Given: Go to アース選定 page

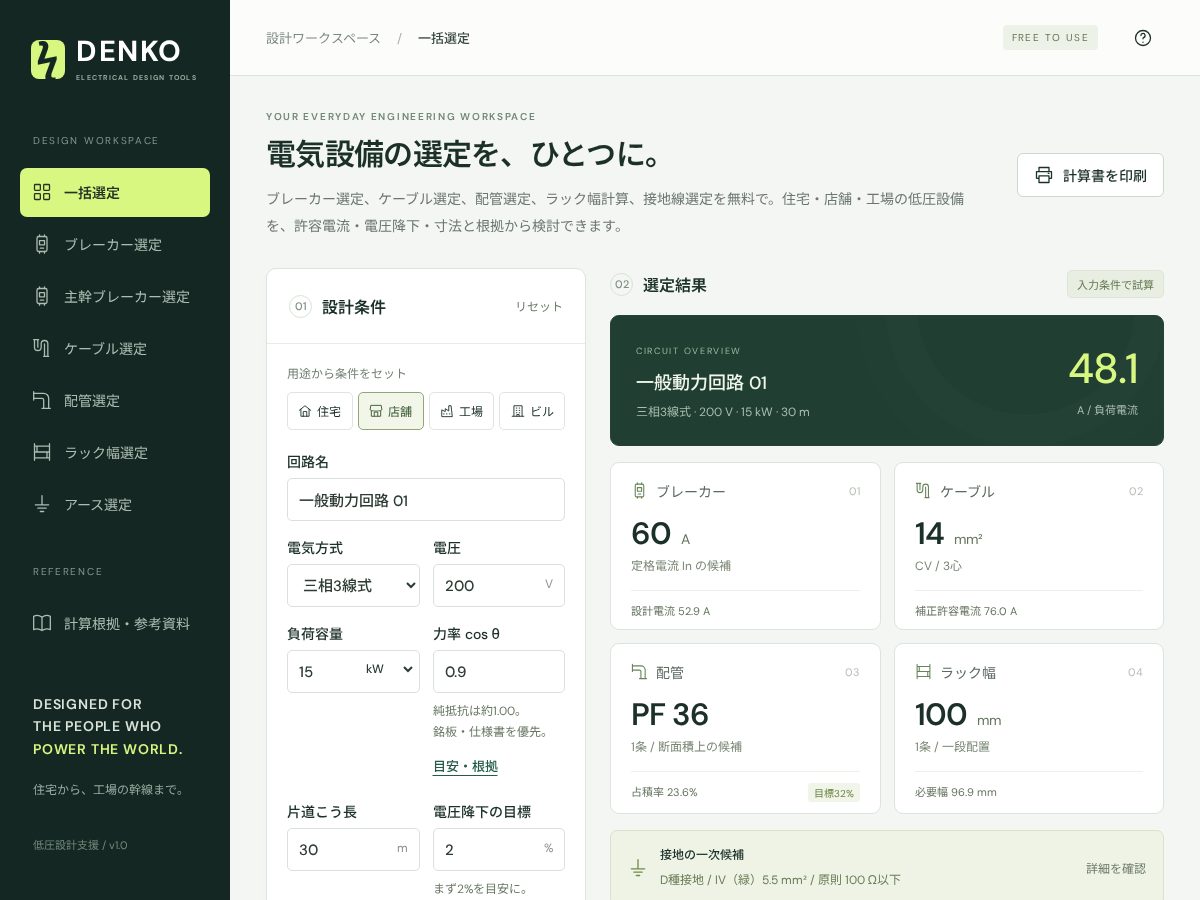Looking at the screenshot, I should [115, 504].
